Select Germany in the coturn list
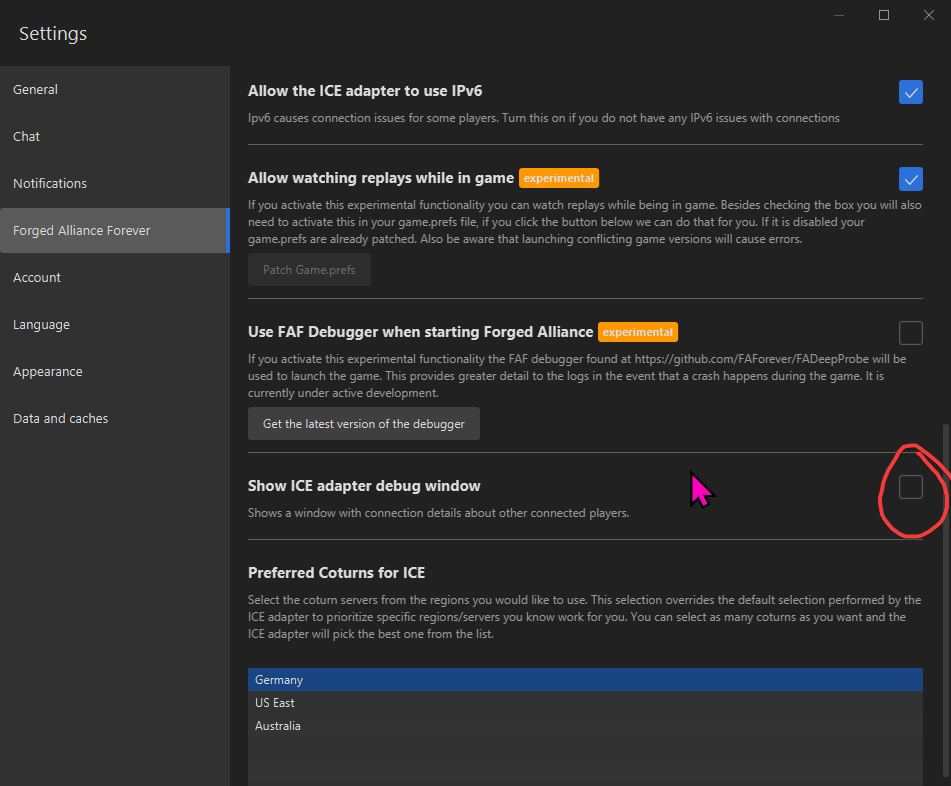Screen dimensions: 951x786 click(x=585, y=680)
